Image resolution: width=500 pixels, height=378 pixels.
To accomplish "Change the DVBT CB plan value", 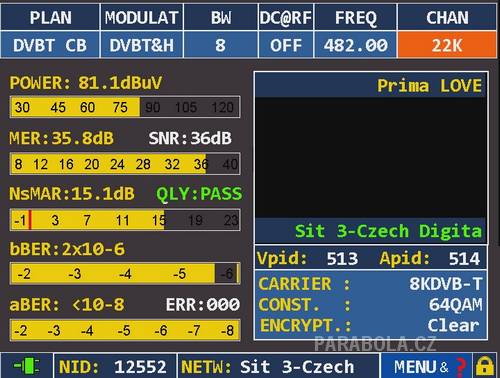I will (50, 45).
